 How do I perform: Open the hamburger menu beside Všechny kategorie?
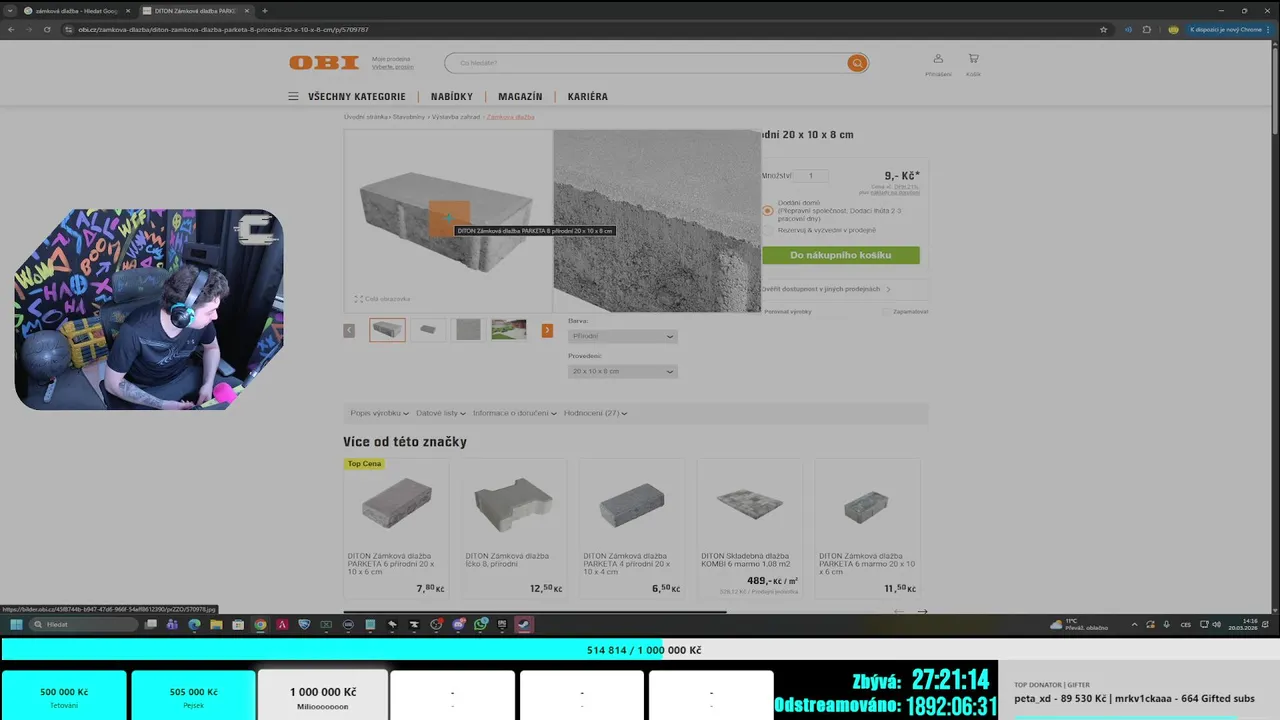[x=293, y=97]
